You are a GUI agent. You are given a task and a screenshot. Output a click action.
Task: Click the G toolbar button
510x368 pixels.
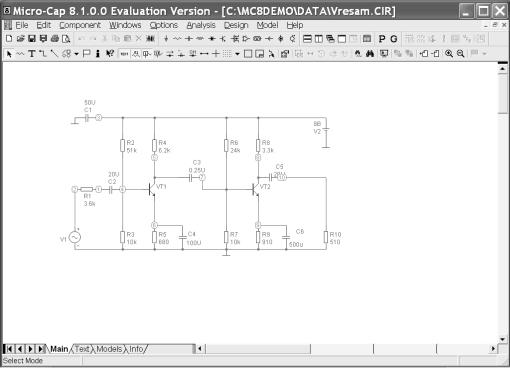(394, 39)
